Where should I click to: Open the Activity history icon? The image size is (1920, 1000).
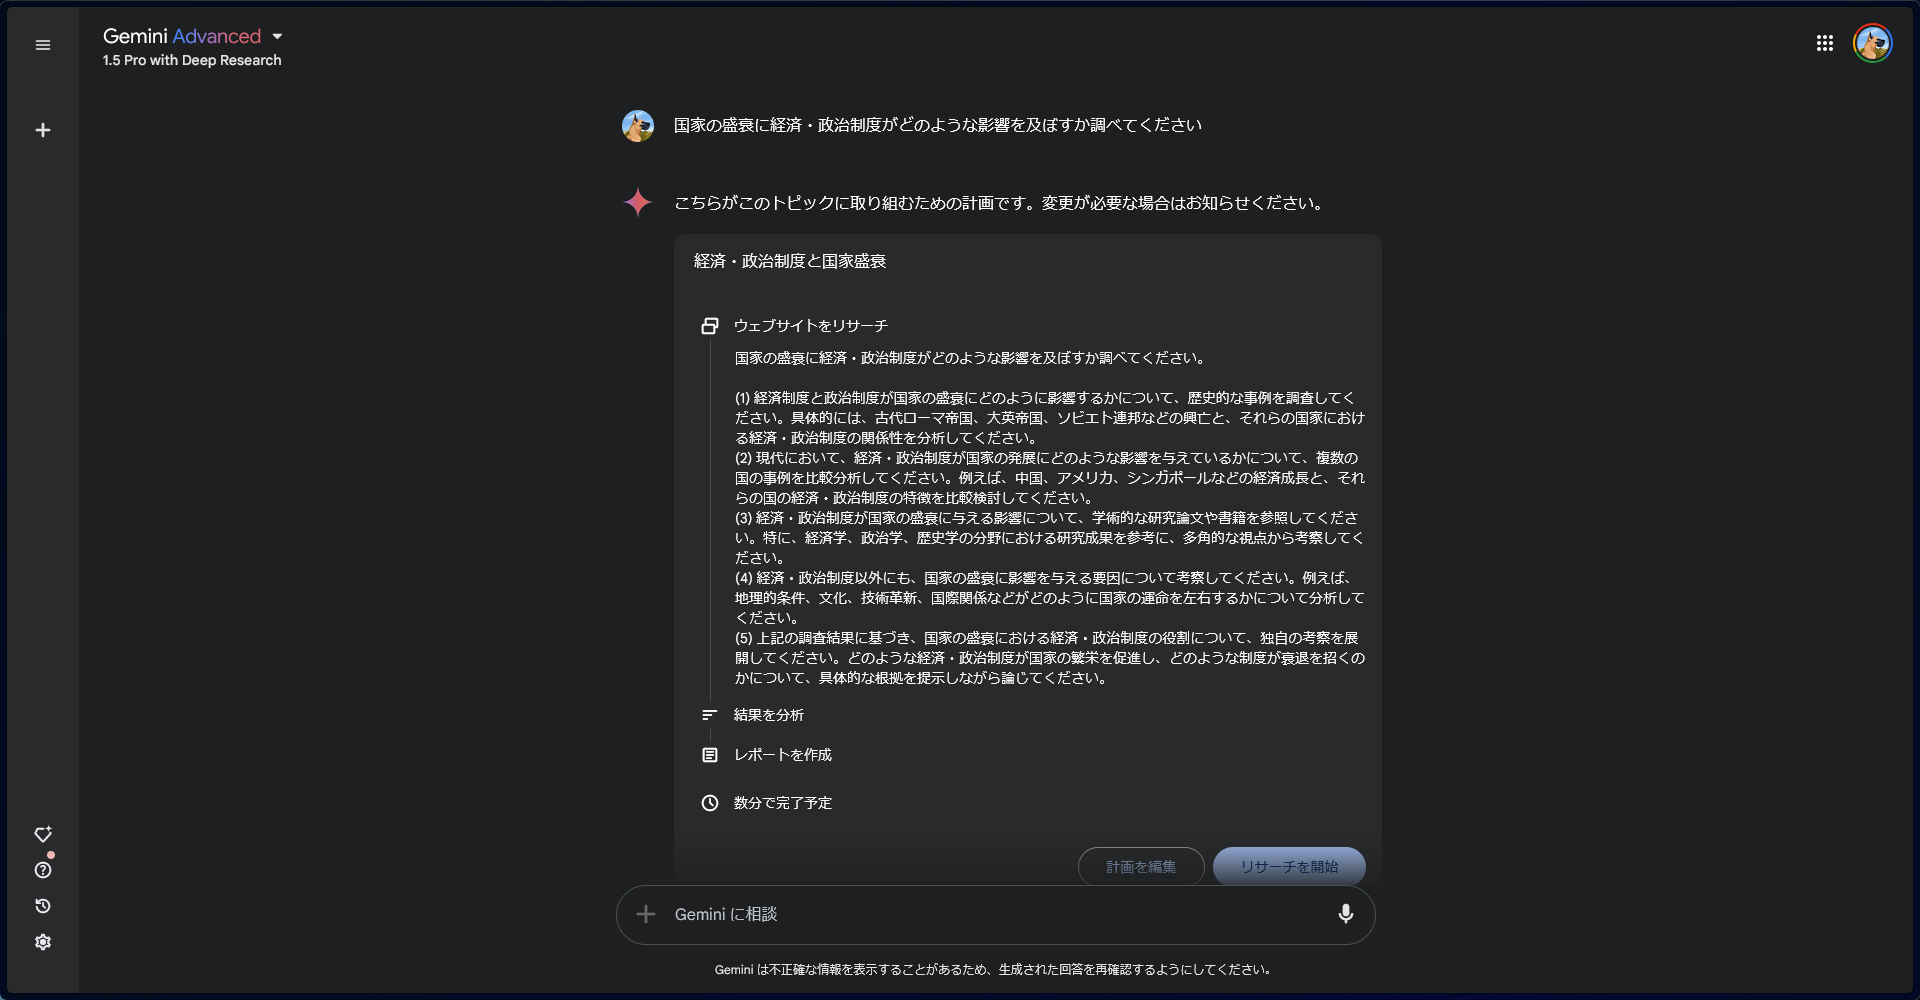pos(43,906)
